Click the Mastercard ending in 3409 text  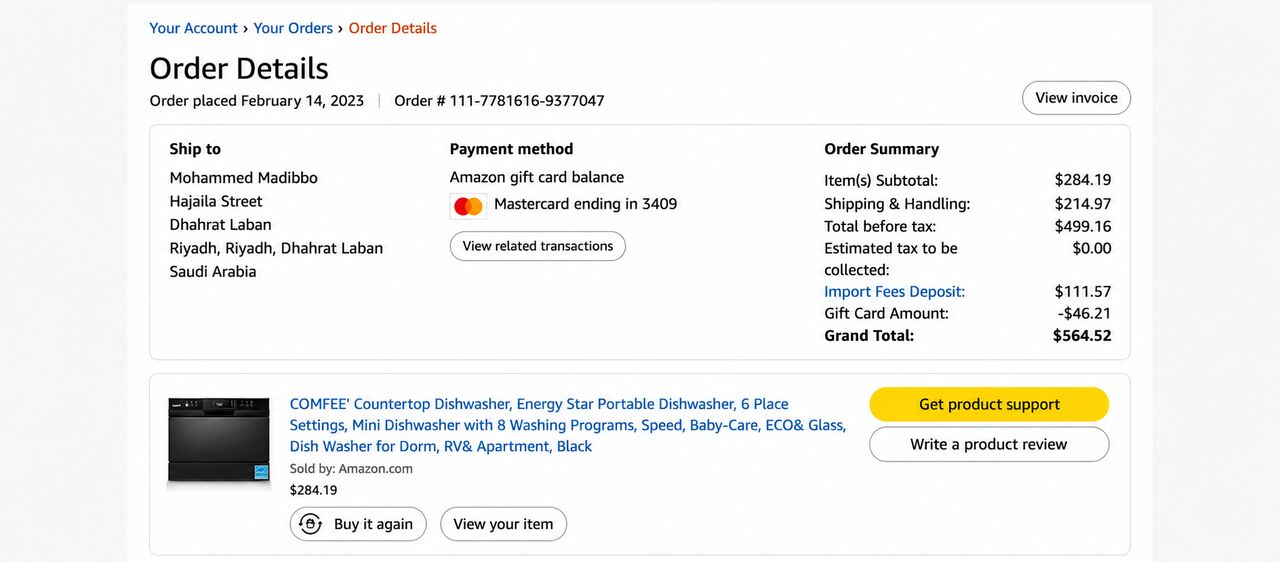[x=586, y=204]
